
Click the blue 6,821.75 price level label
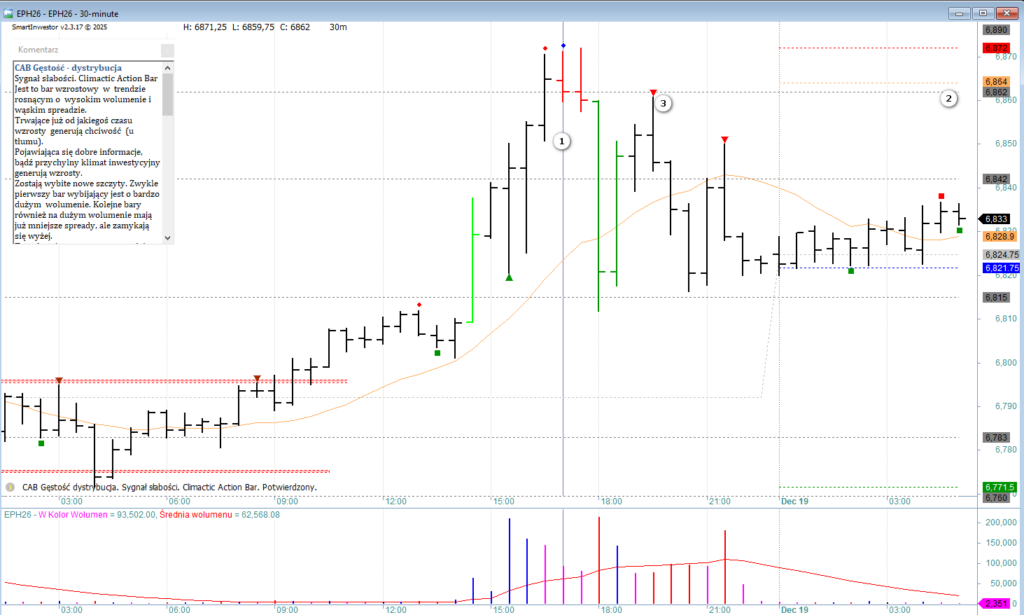[1000, 268]
